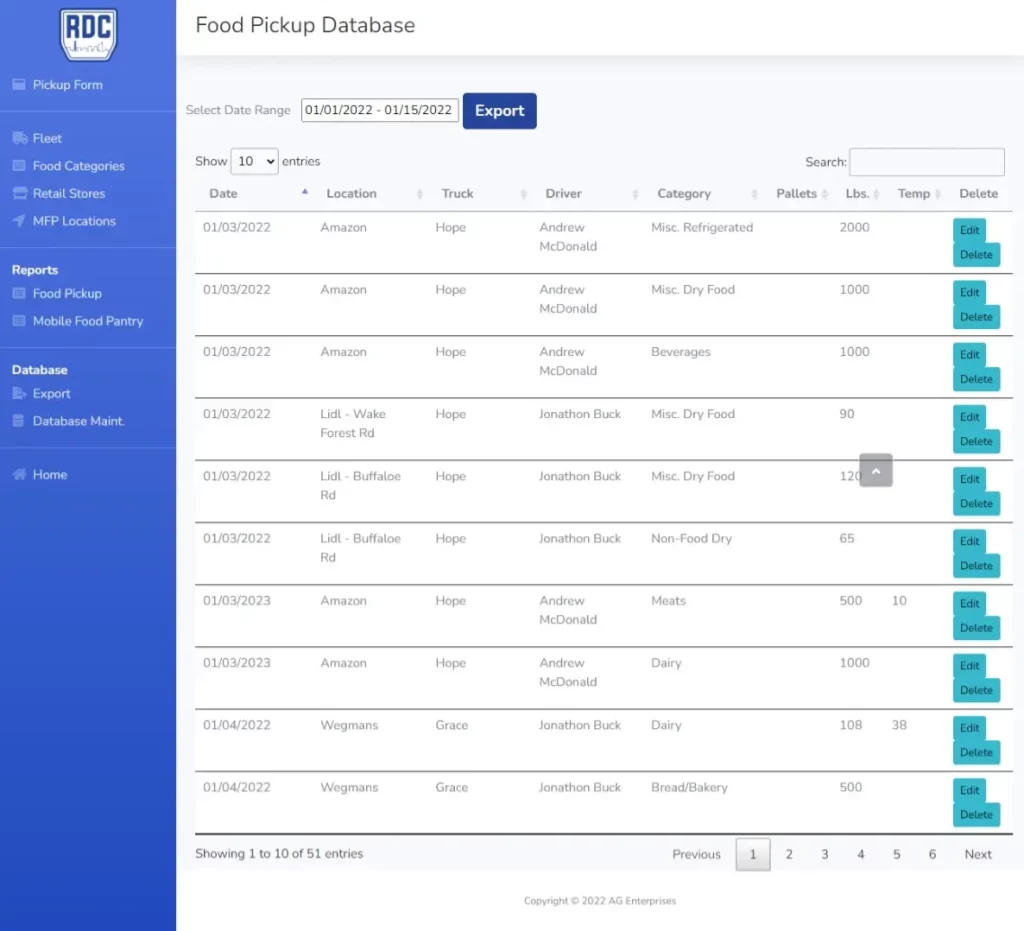Delete the Amazon Dairy 1000 lbs entry
The width and height of the screenshot is (1024, 931).
pos(976,690)
